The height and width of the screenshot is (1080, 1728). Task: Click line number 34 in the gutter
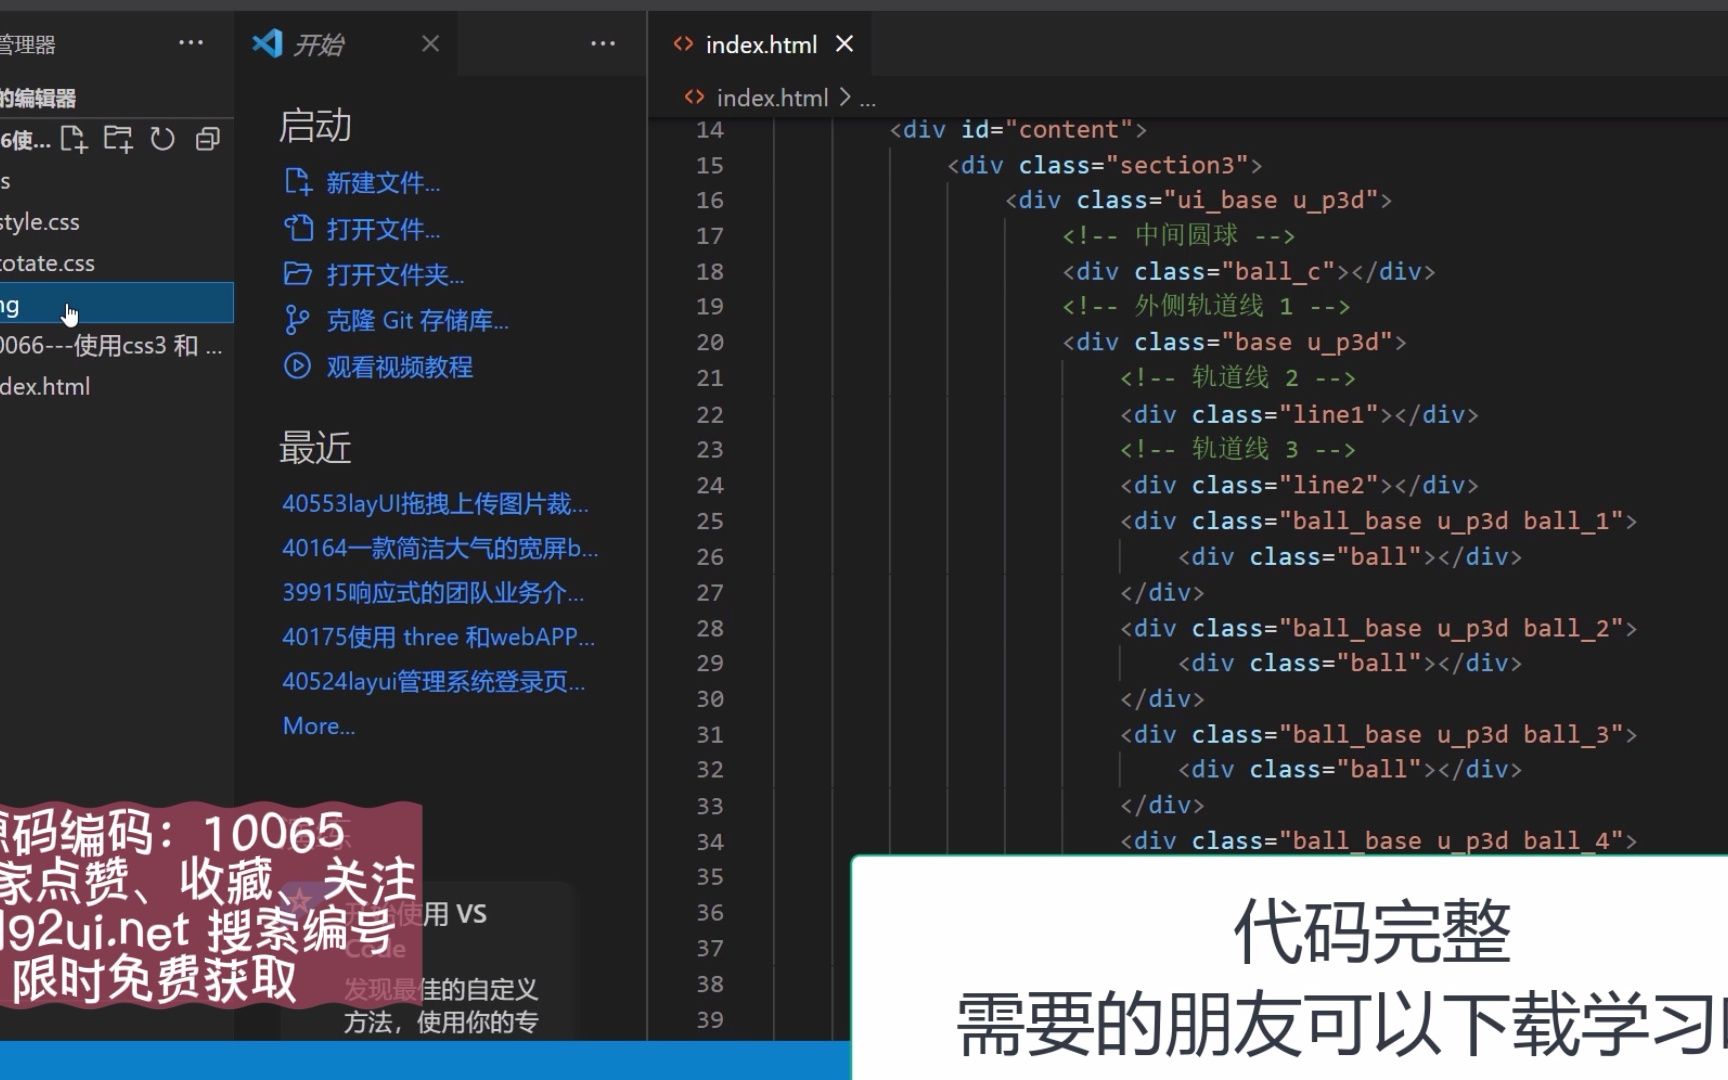[x=710, y=842]
